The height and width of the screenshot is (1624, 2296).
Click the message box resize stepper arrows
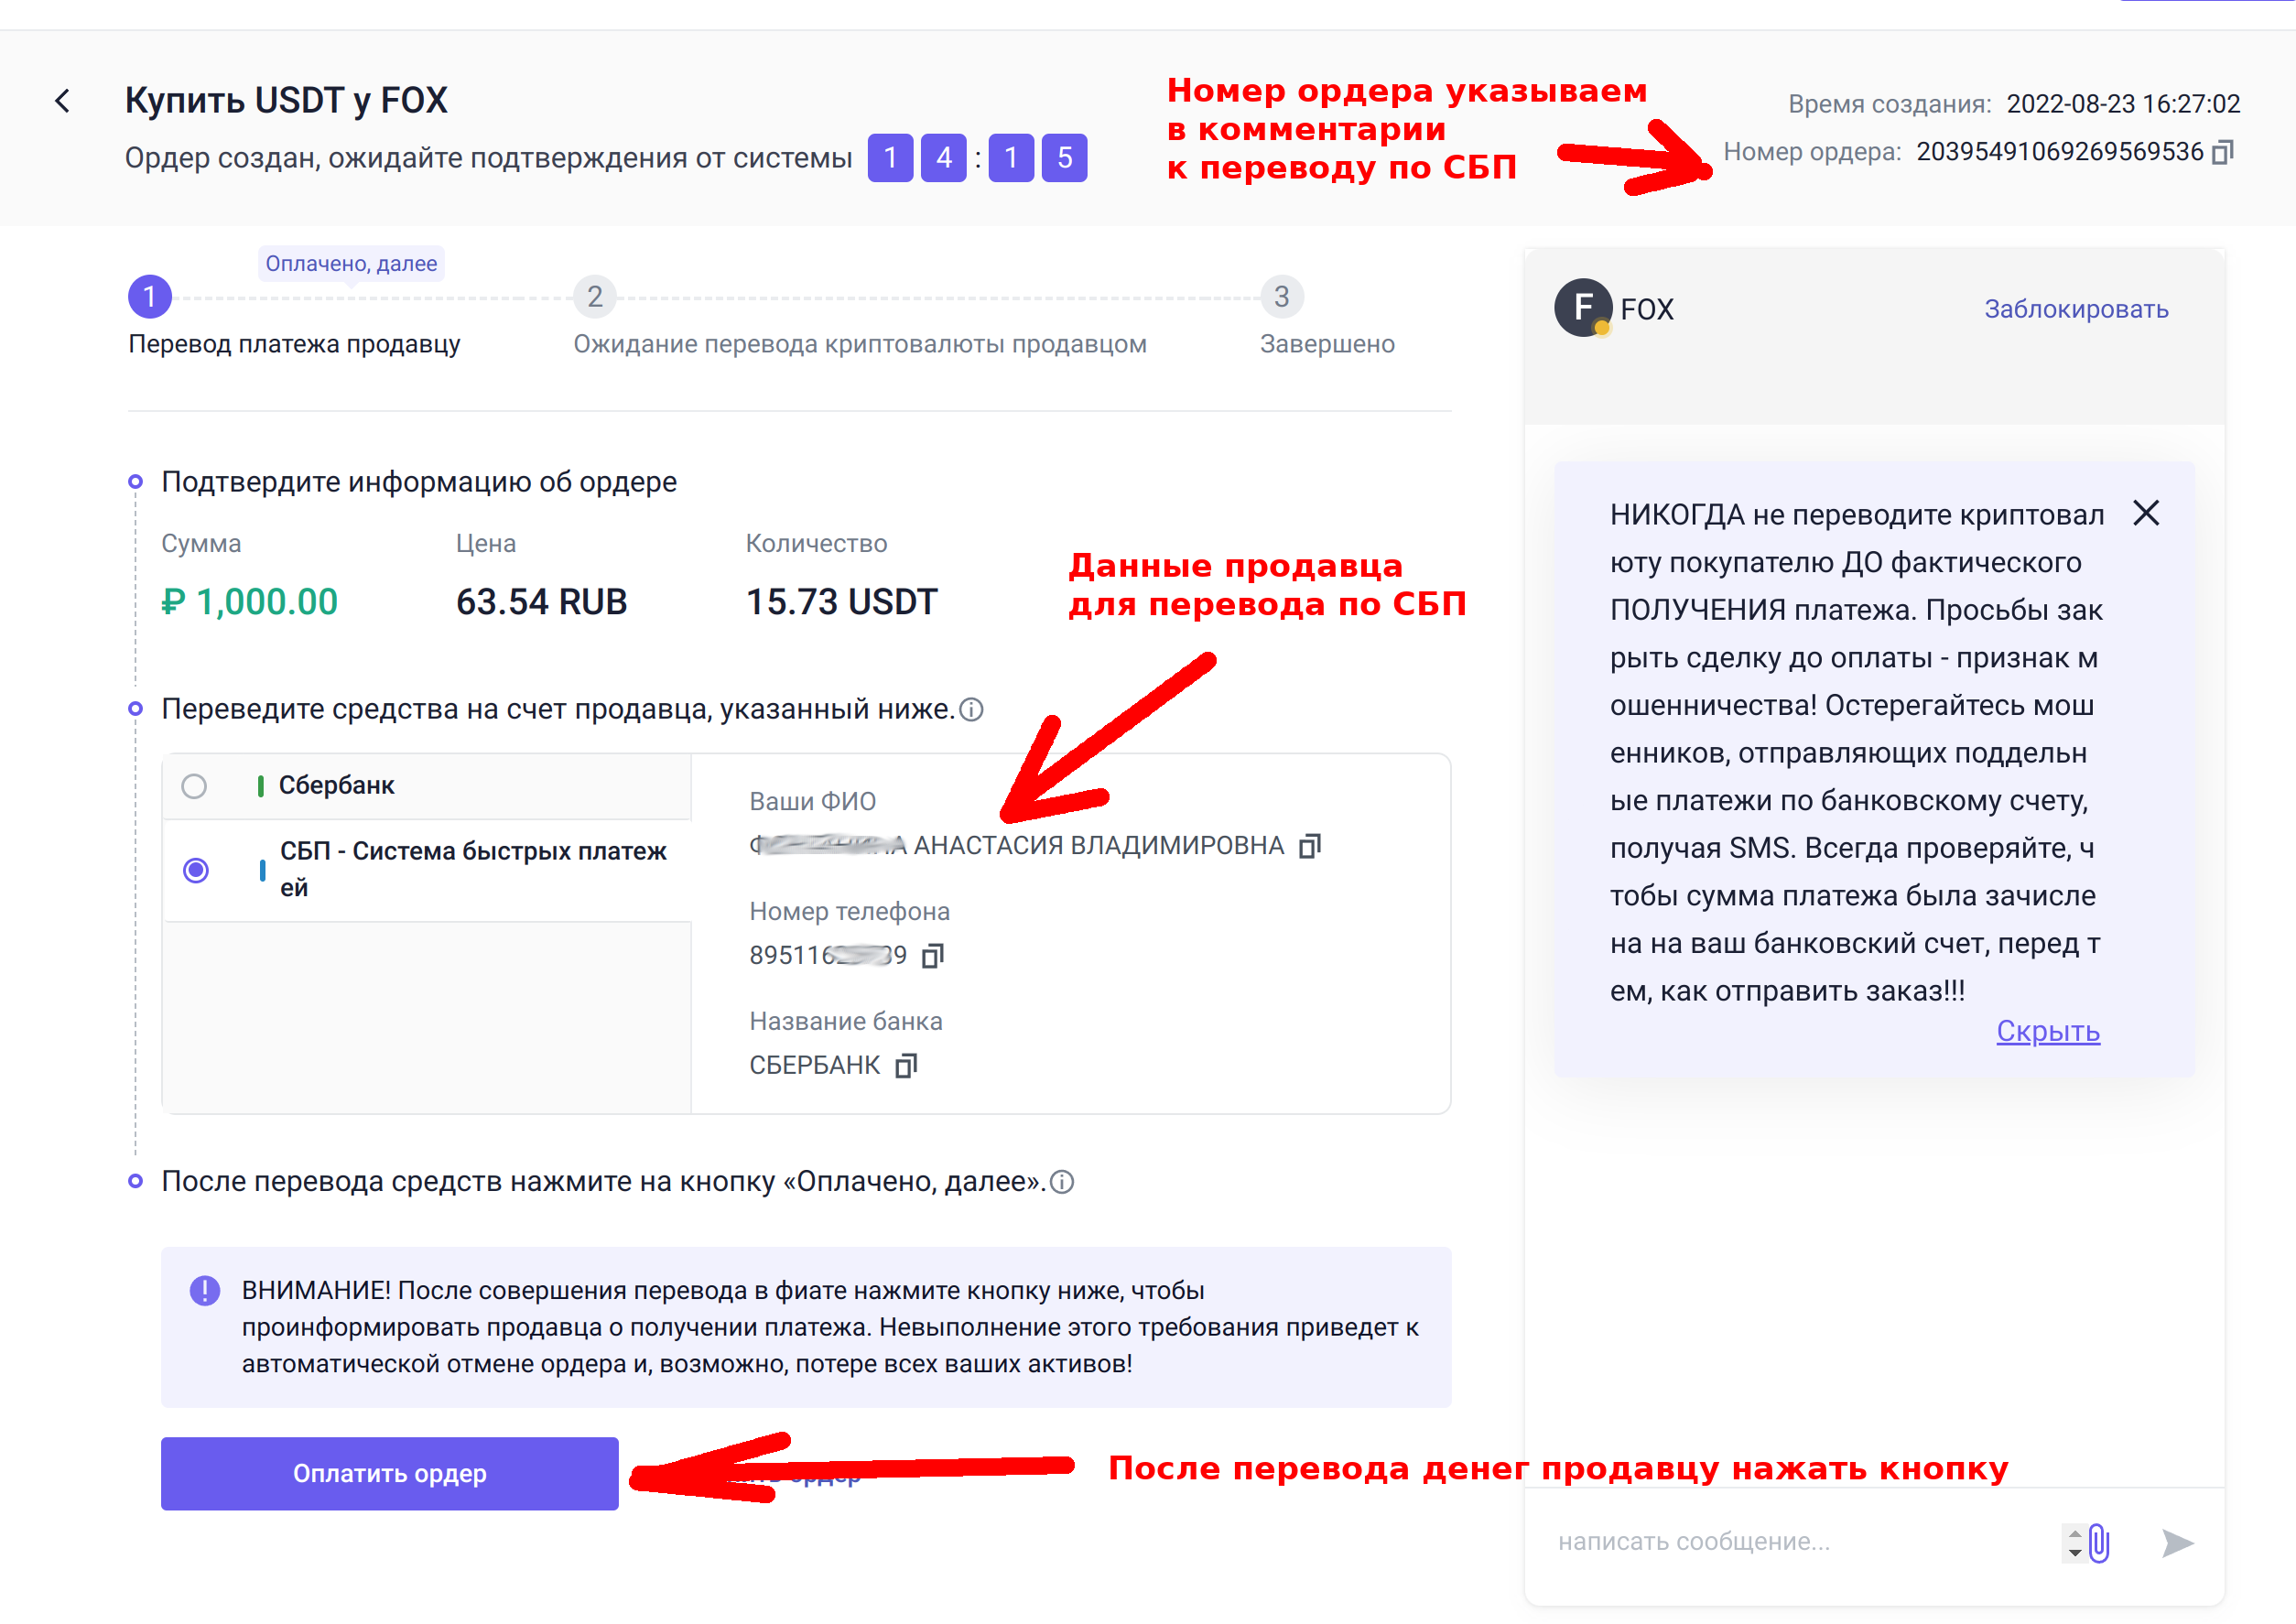(x=2075, y=1542)
